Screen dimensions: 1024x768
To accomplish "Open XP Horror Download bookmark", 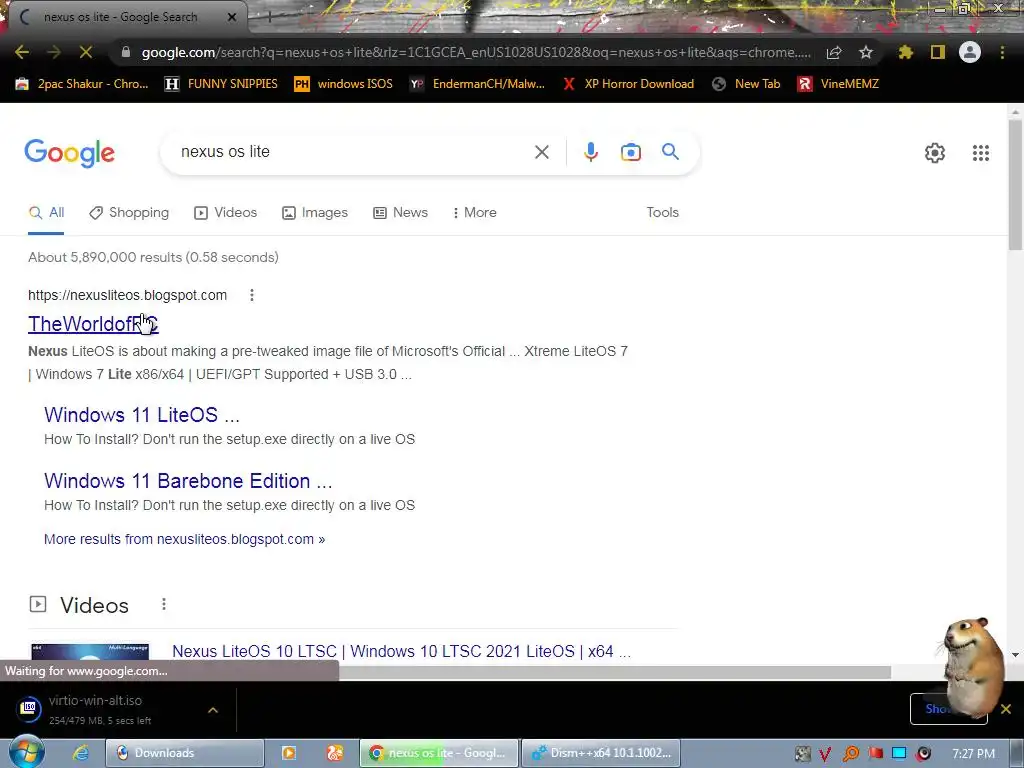I will 628,84.
